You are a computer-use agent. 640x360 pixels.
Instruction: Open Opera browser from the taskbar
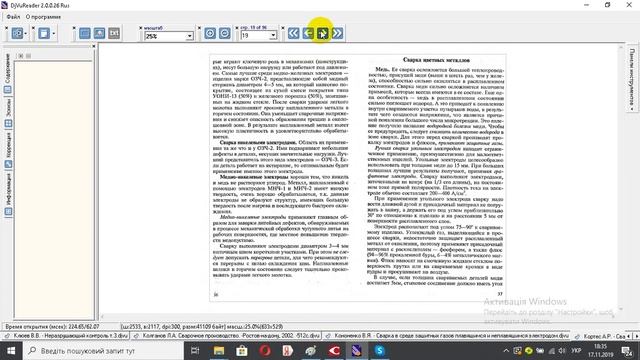click(x=265, y=351)
